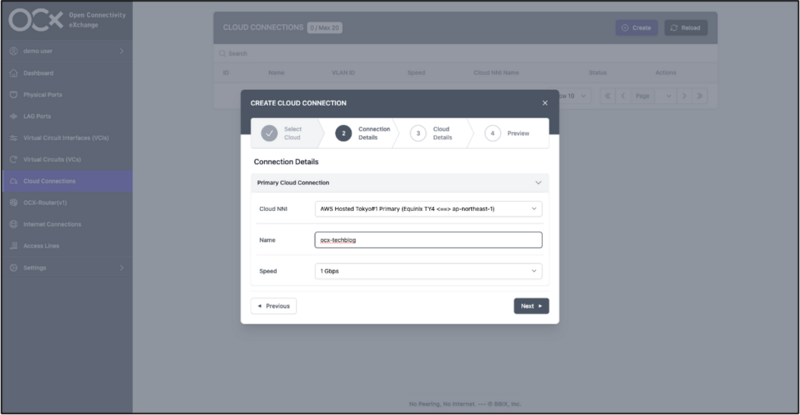Click the Cloud Connections cloud icon
Viewport: 800px width, 415px height.
pos(14,181)
